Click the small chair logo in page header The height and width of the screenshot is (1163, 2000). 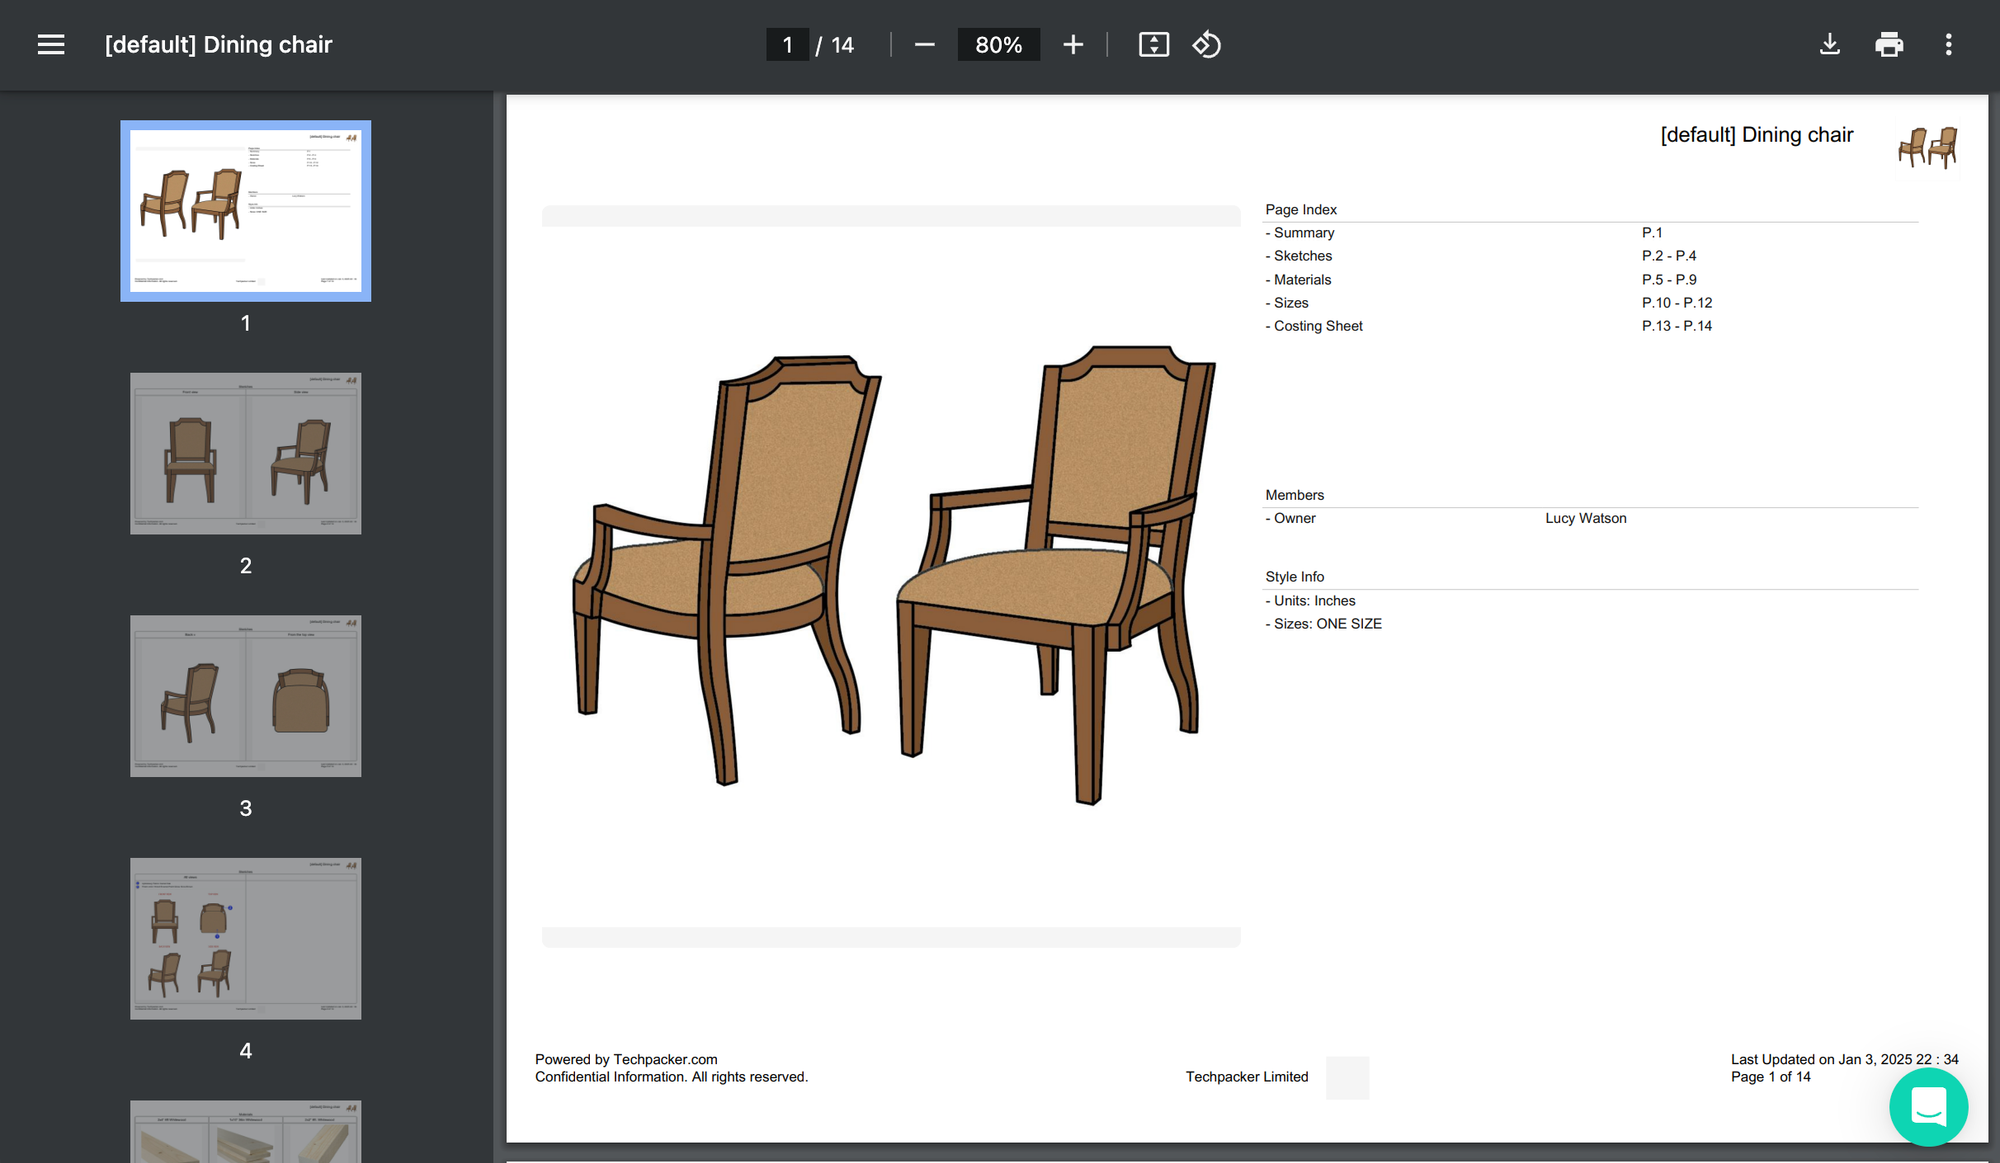pyautogui.click(x=1928, y=148)
